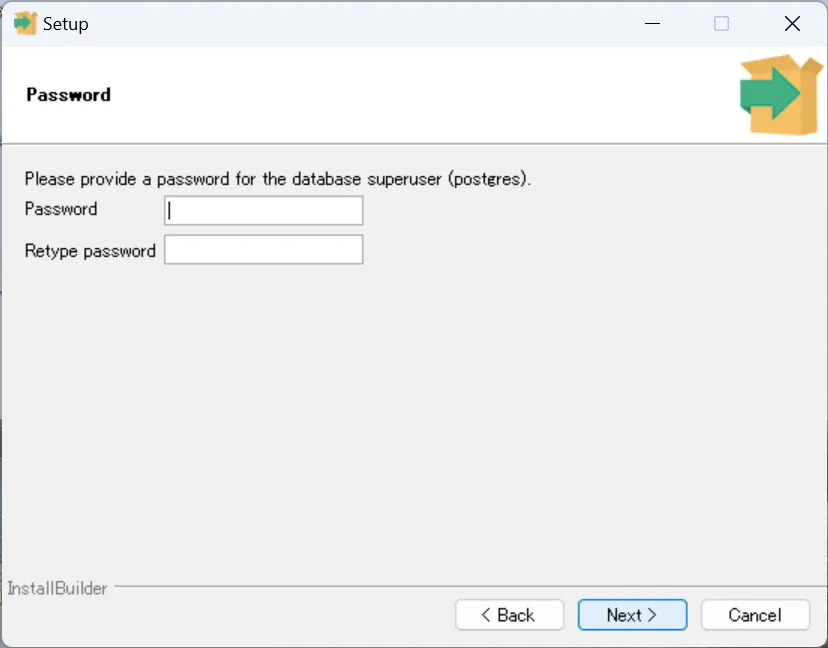Proceed with the Next button
The height and width of the screenshot is (648, 828).
(632, 615)
